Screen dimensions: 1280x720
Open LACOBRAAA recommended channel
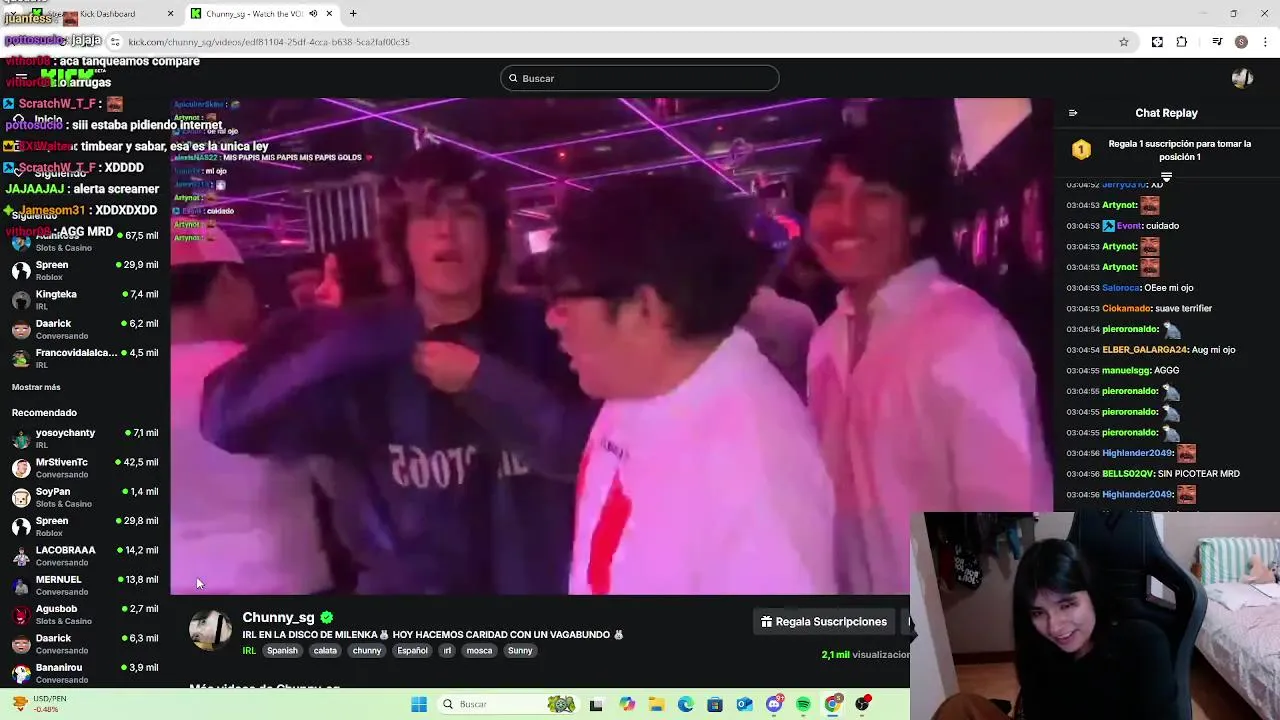point(84,556)
